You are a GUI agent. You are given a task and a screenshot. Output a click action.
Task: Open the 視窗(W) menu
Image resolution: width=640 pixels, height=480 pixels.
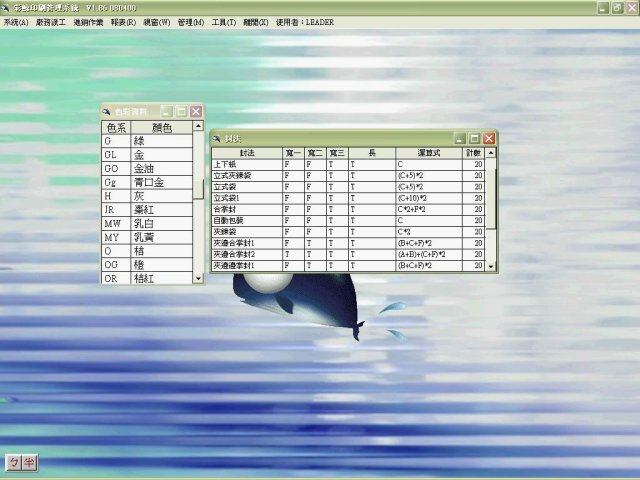point(157,22)
